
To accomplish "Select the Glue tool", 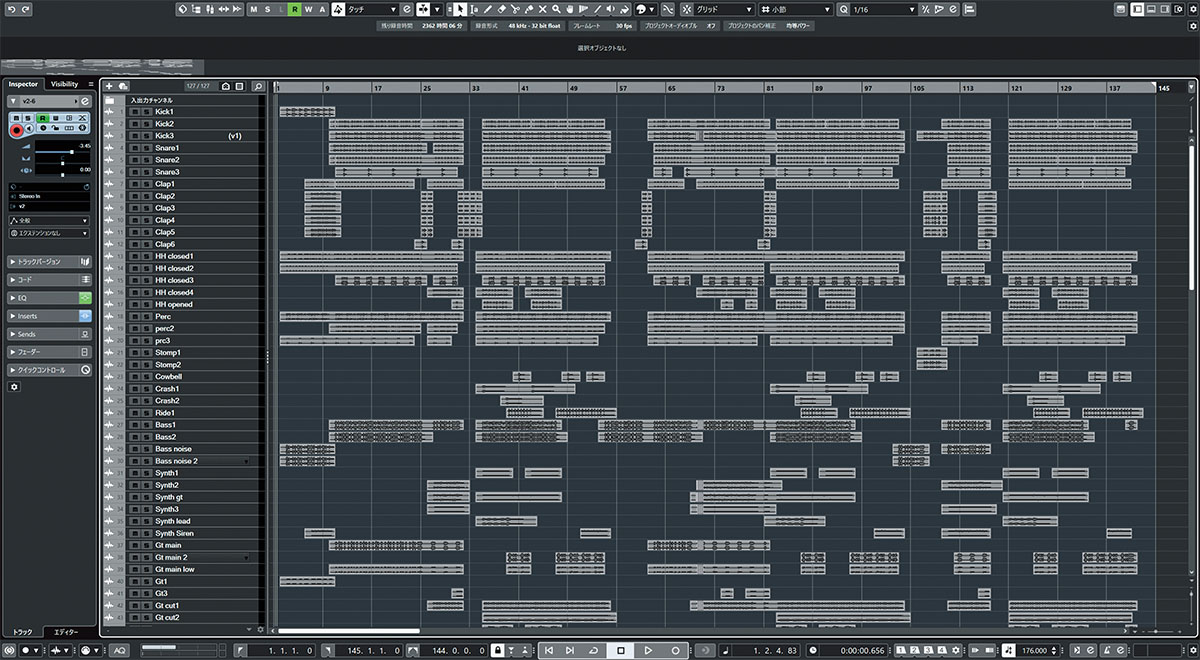I will tap(529, 9).
